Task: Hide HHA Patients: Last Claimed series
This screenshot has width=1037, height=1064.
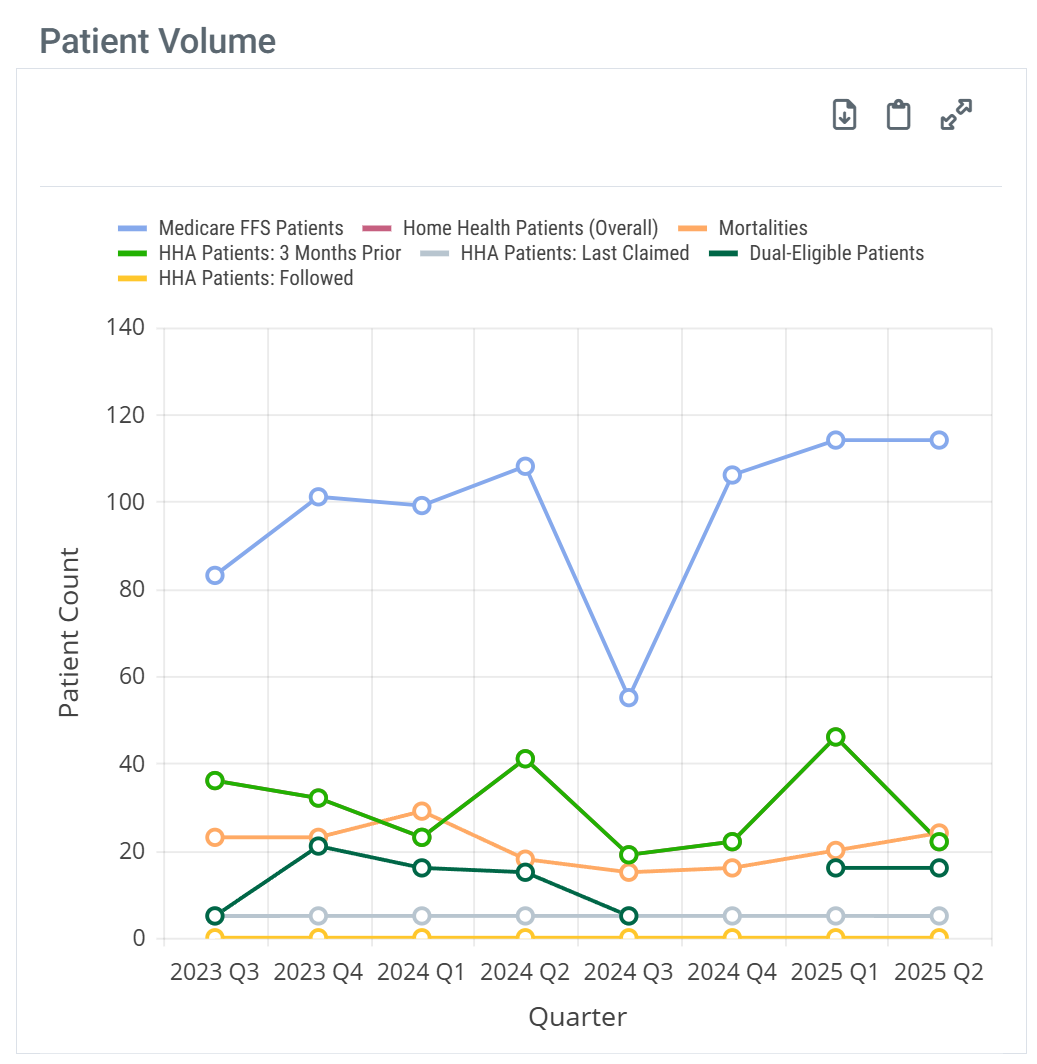Action: [575, 253]
